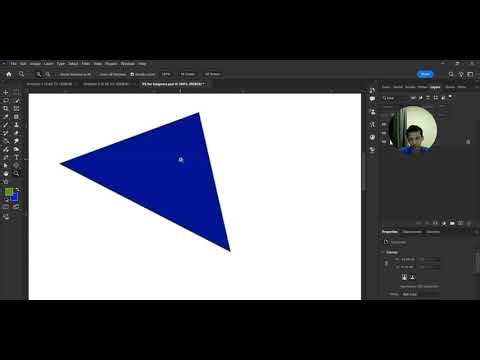Click the Fit Screen button
The height and width of the screenshot is (360, 480).
[187, 74]
